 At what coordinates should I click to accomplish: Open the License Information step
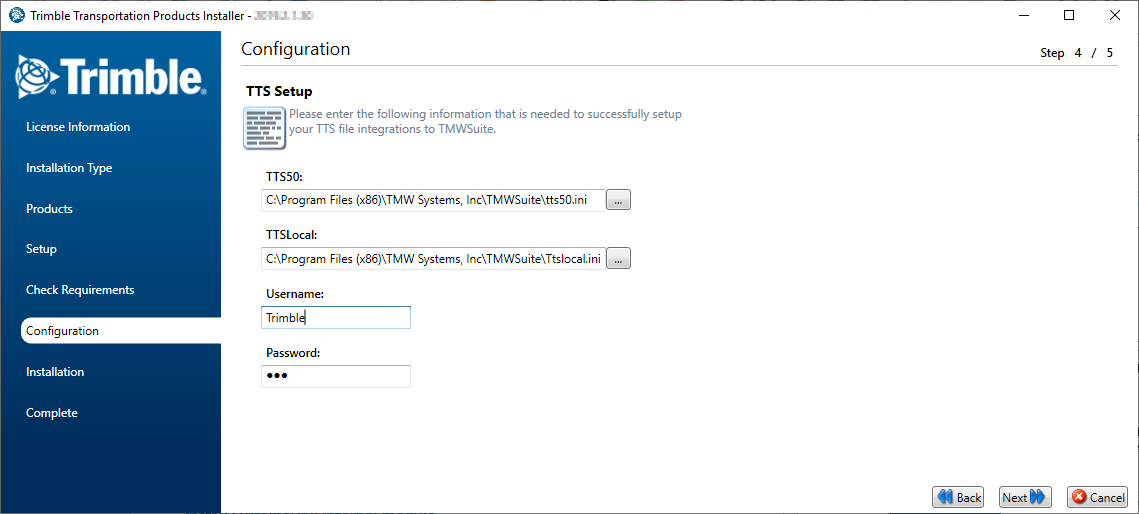[78, 127]
